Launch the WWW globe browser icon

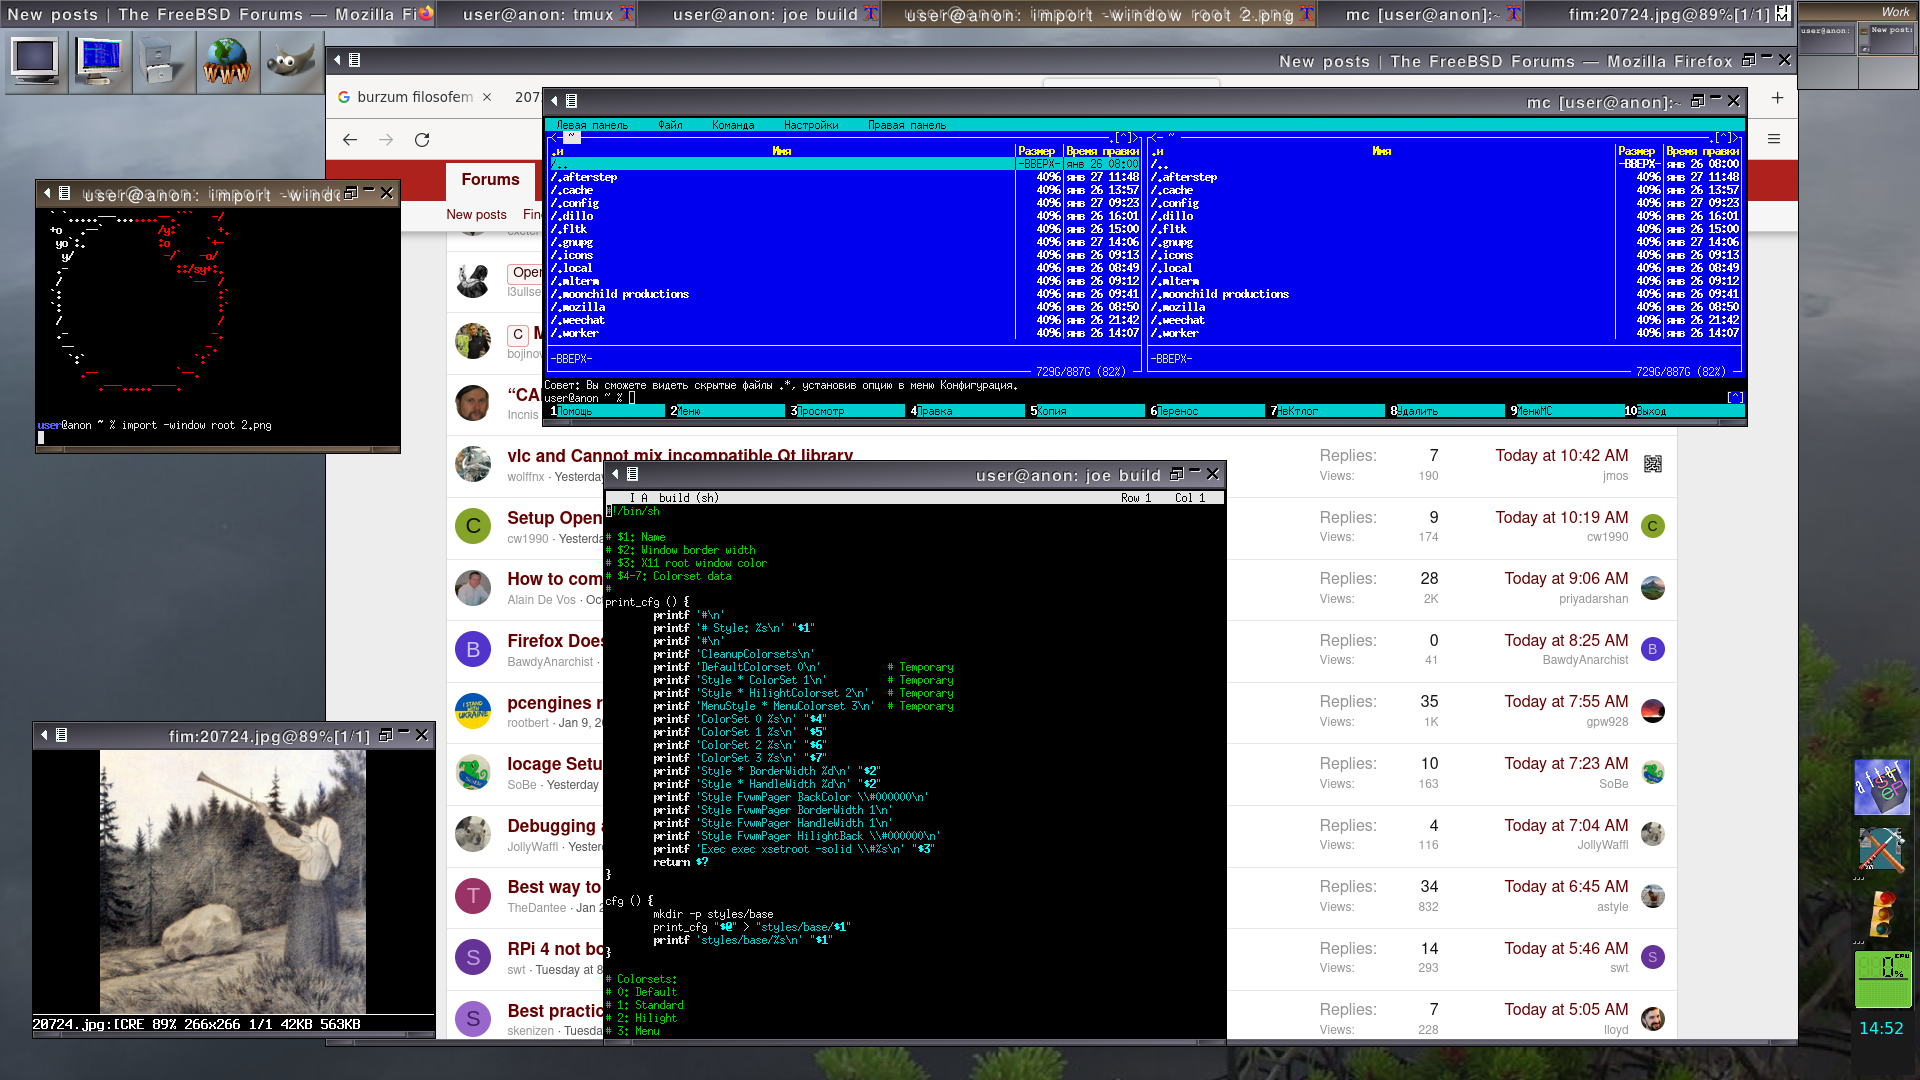[227, 60]
